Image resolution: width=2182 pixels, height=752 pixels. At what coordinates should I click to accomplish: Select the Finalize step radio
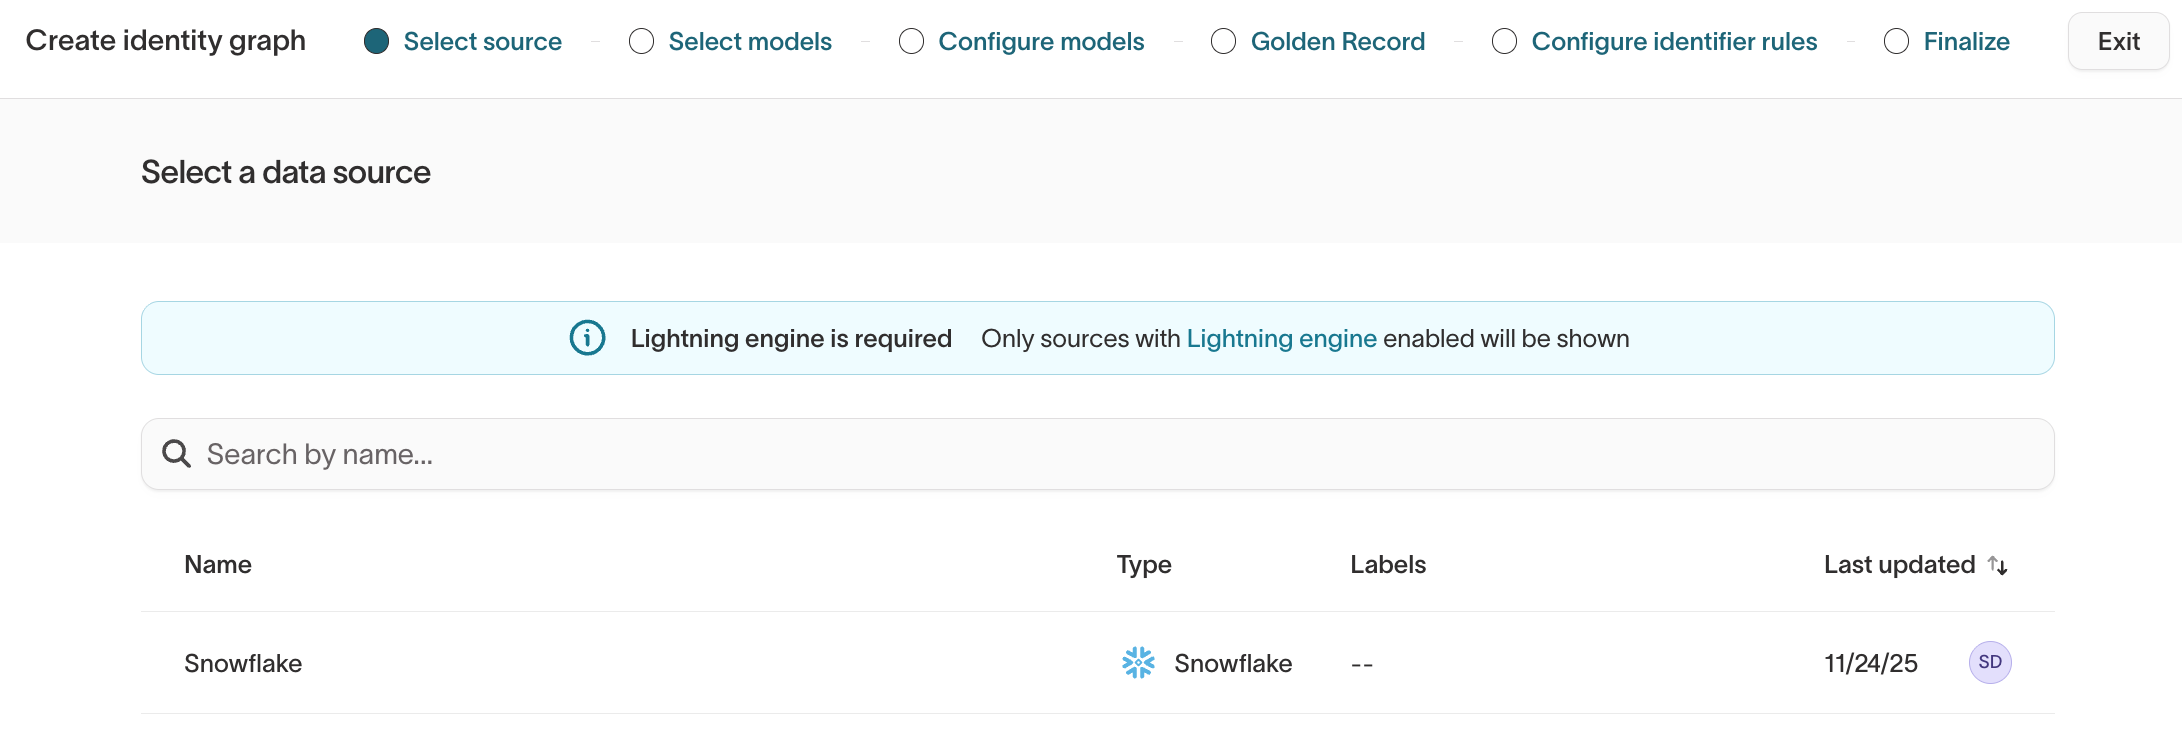click(1896, 41)
